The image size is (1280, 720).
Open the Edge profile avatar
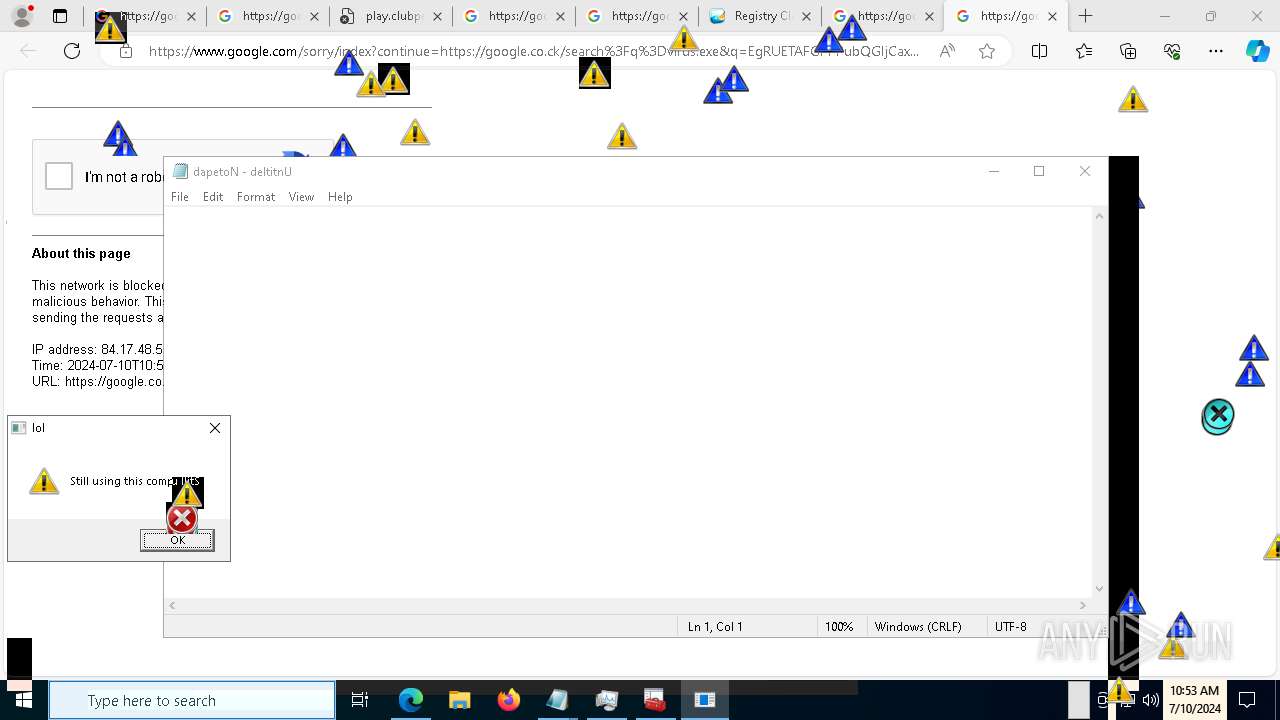22,16
